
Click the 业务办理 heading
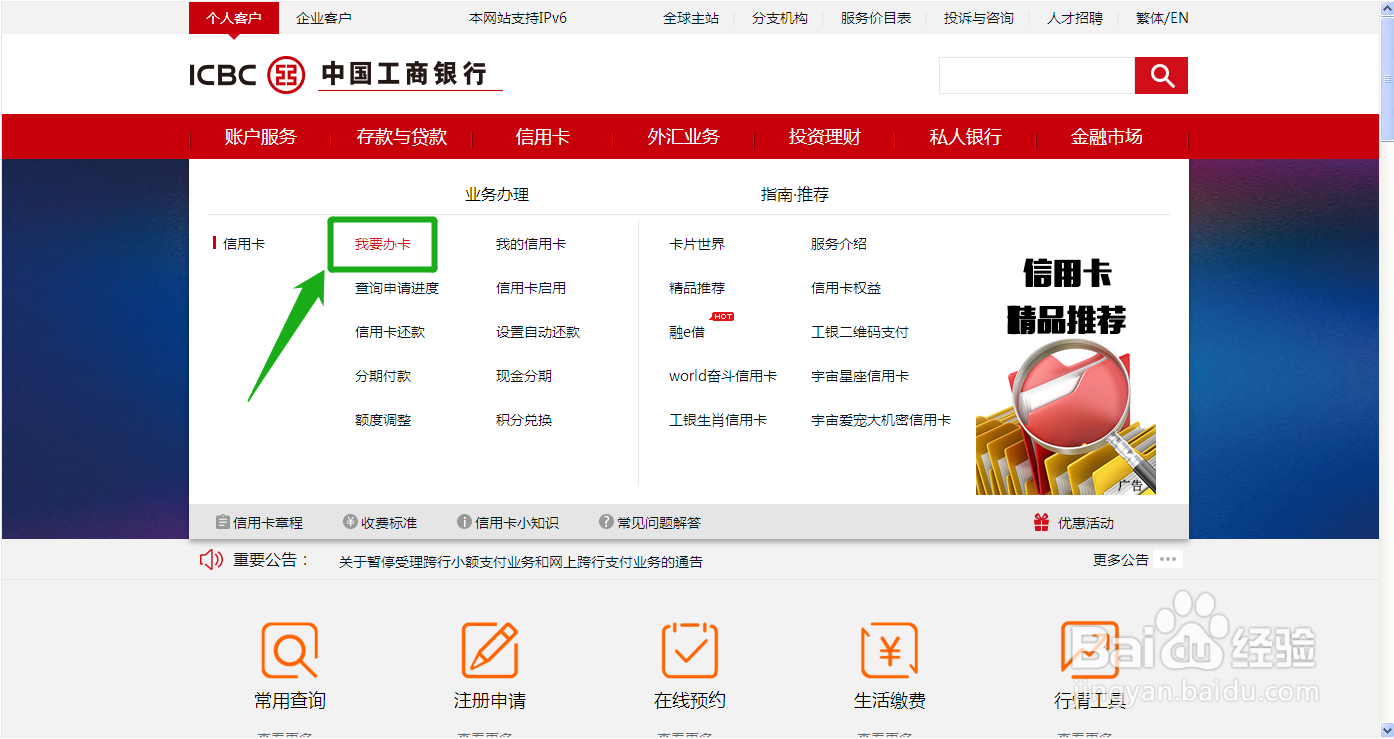pyautogui.click(x=497, y=195)
